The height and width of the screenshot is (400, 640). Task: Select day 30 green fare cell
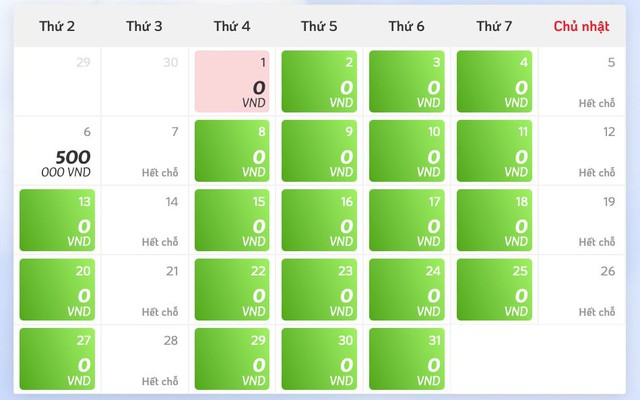coord(319,359)
